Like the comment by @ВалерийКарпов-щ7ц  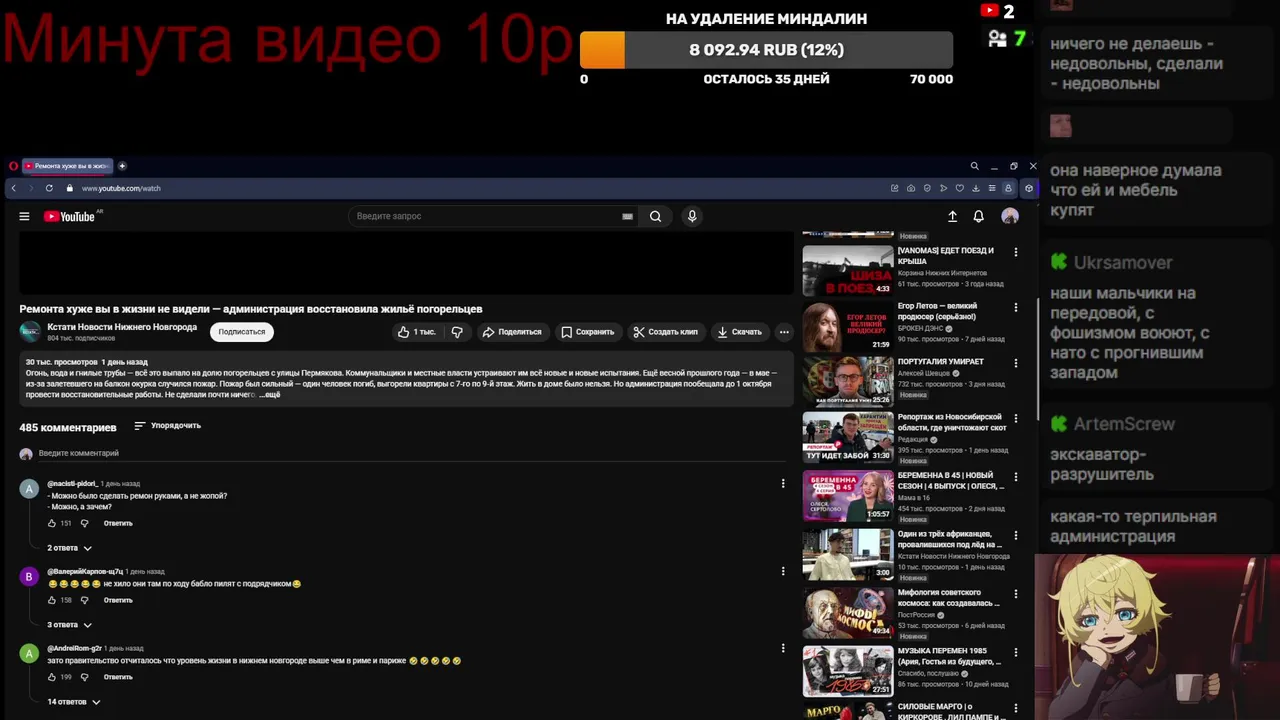pyautogui.click(x=52, y=600)
